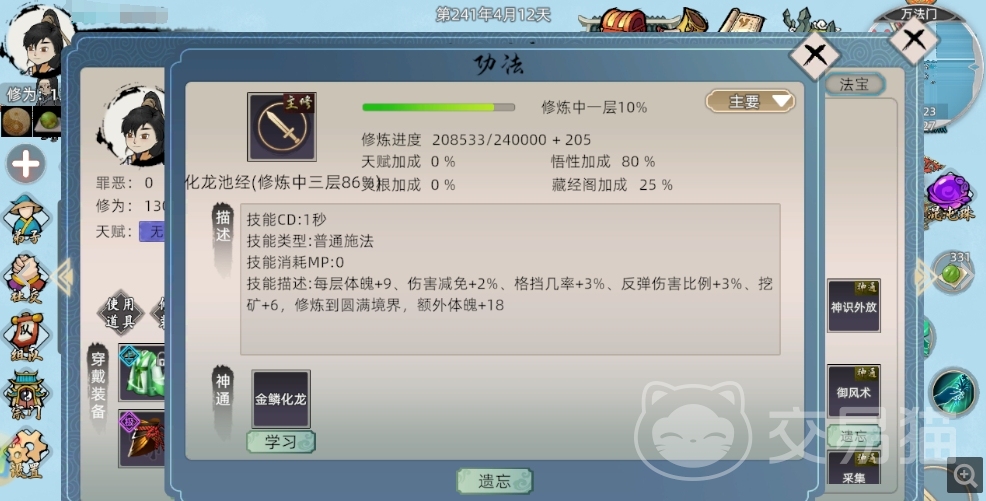
Task: Click the right page arrow chevron
Action: click(x=923, y=277)
